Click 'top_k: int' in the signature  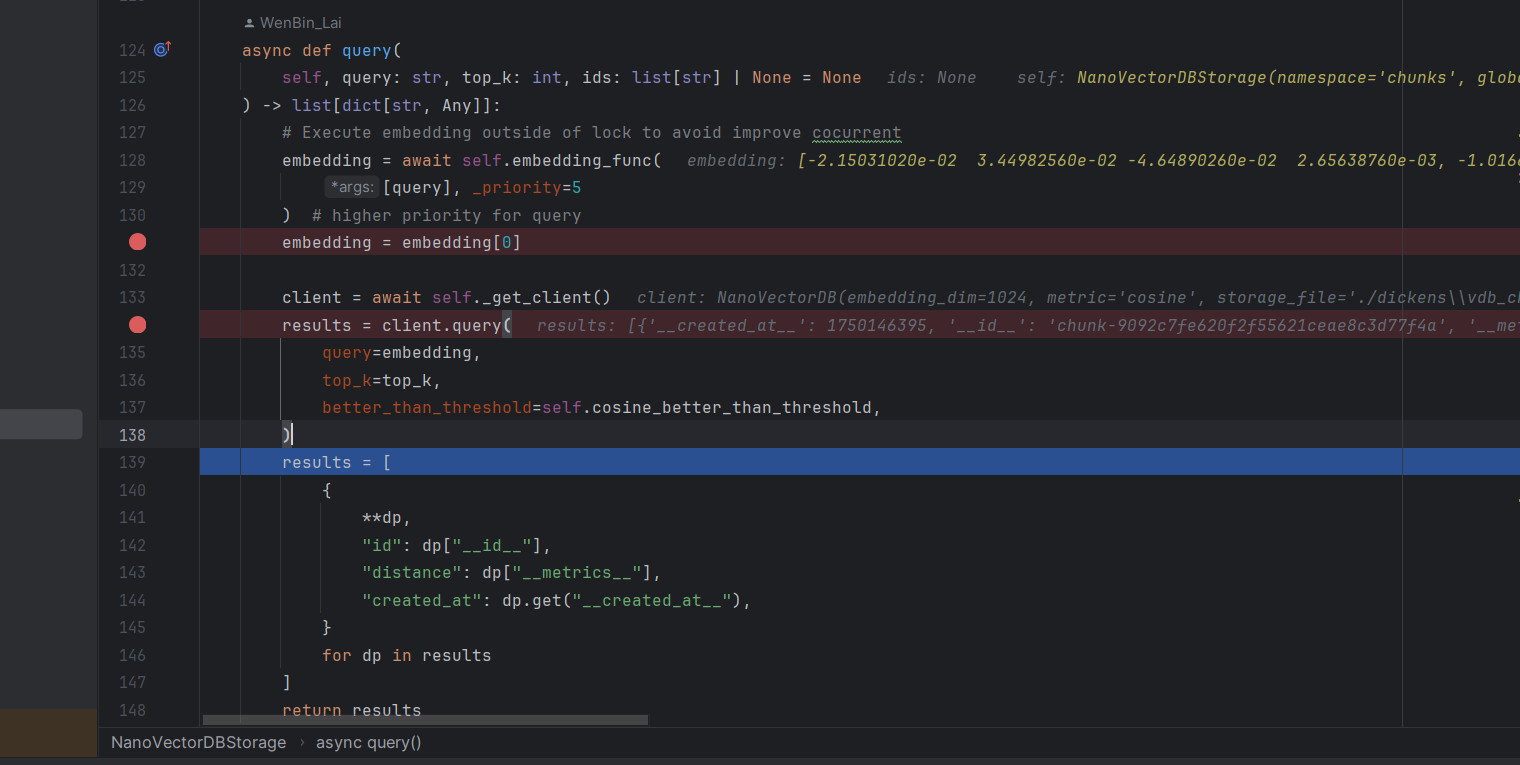click(512, 78)
